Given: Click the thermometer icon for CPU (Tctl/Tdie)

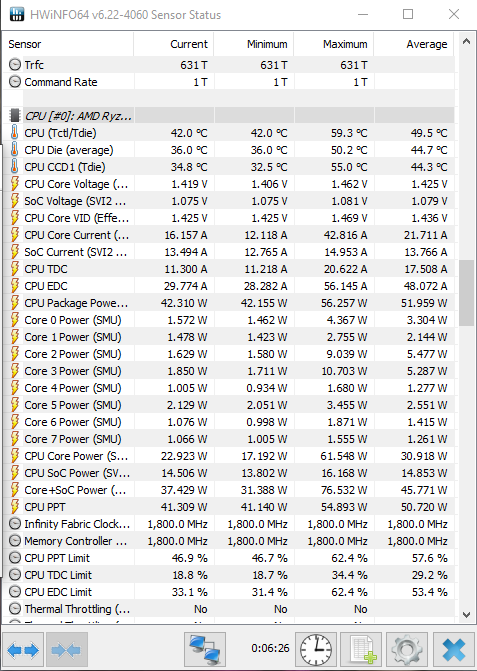Looking at the screenshot, I should [15, 133].
